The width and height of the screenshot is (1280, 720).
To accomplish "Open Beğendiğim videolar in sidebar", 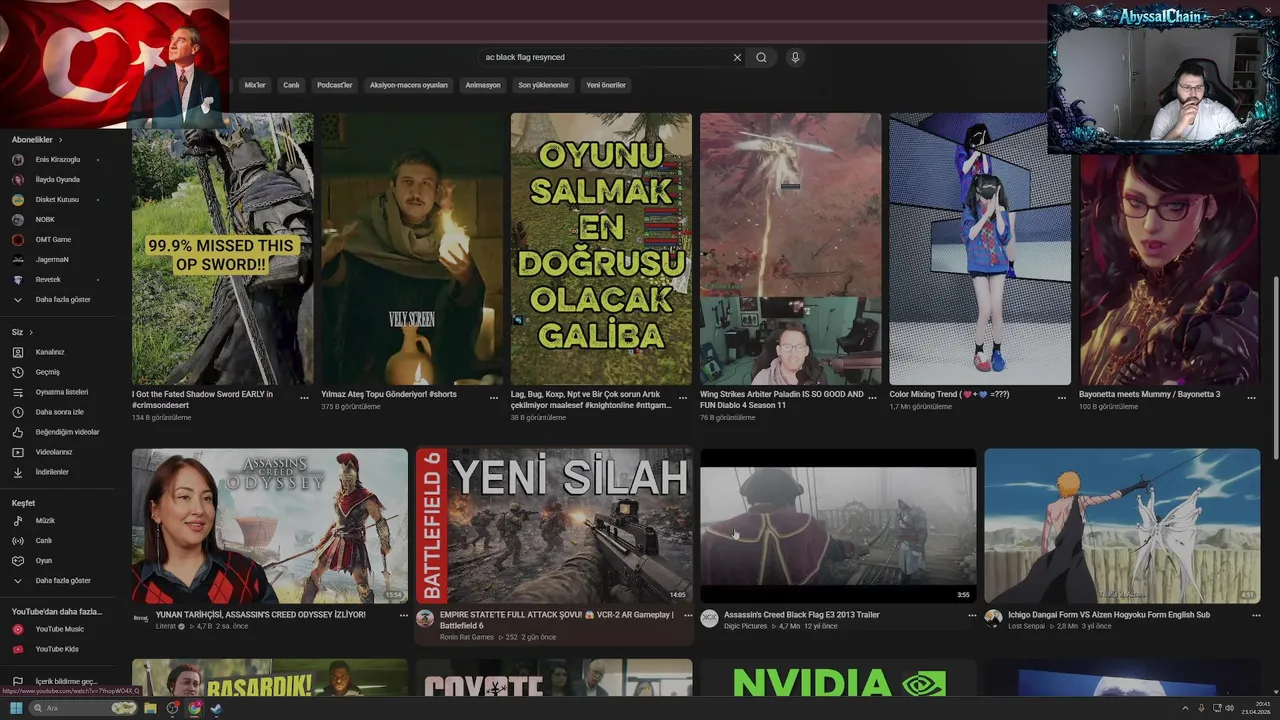I will [67, 432].
